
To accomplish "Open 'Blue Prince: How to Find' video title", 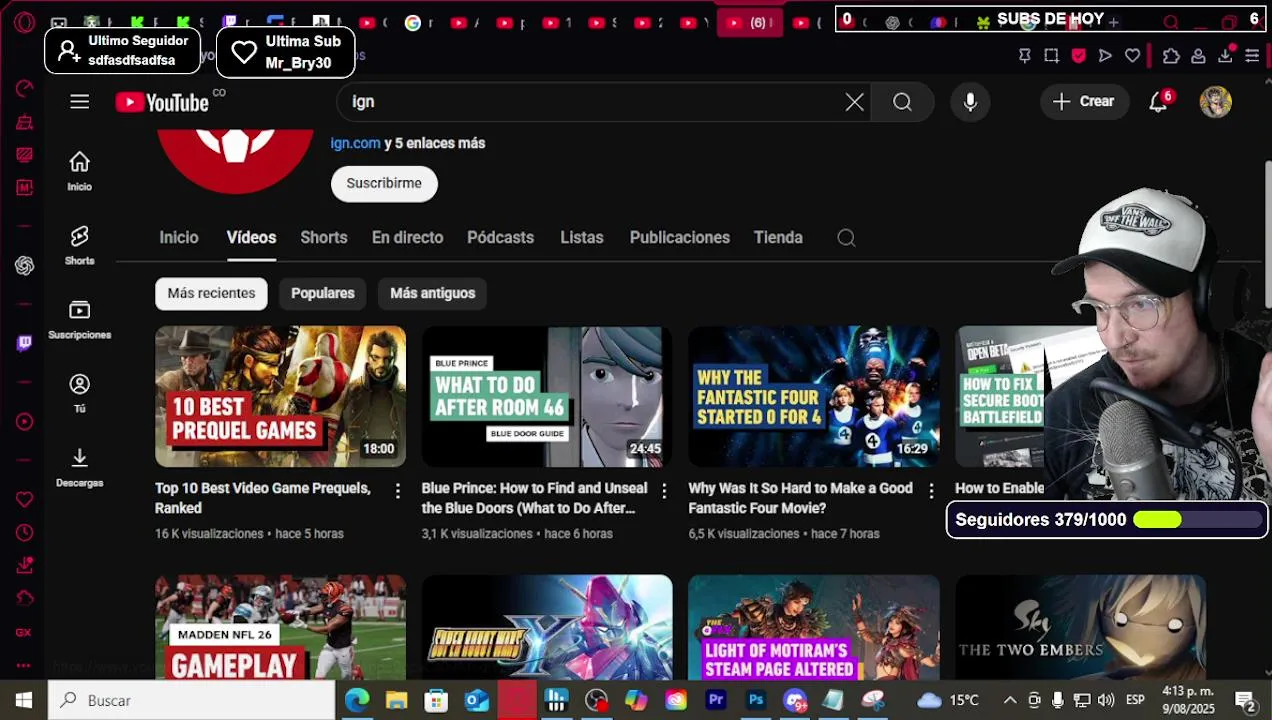I will coord(534,498).
